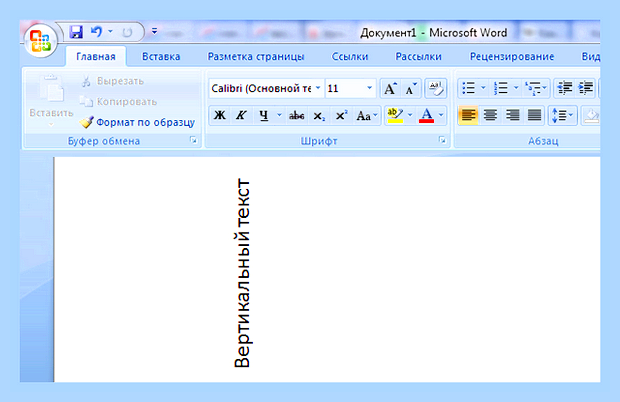The image size is (620, 402).
Task: Open the Буфер обмена dialog launcher
Action: coord(193,140)
